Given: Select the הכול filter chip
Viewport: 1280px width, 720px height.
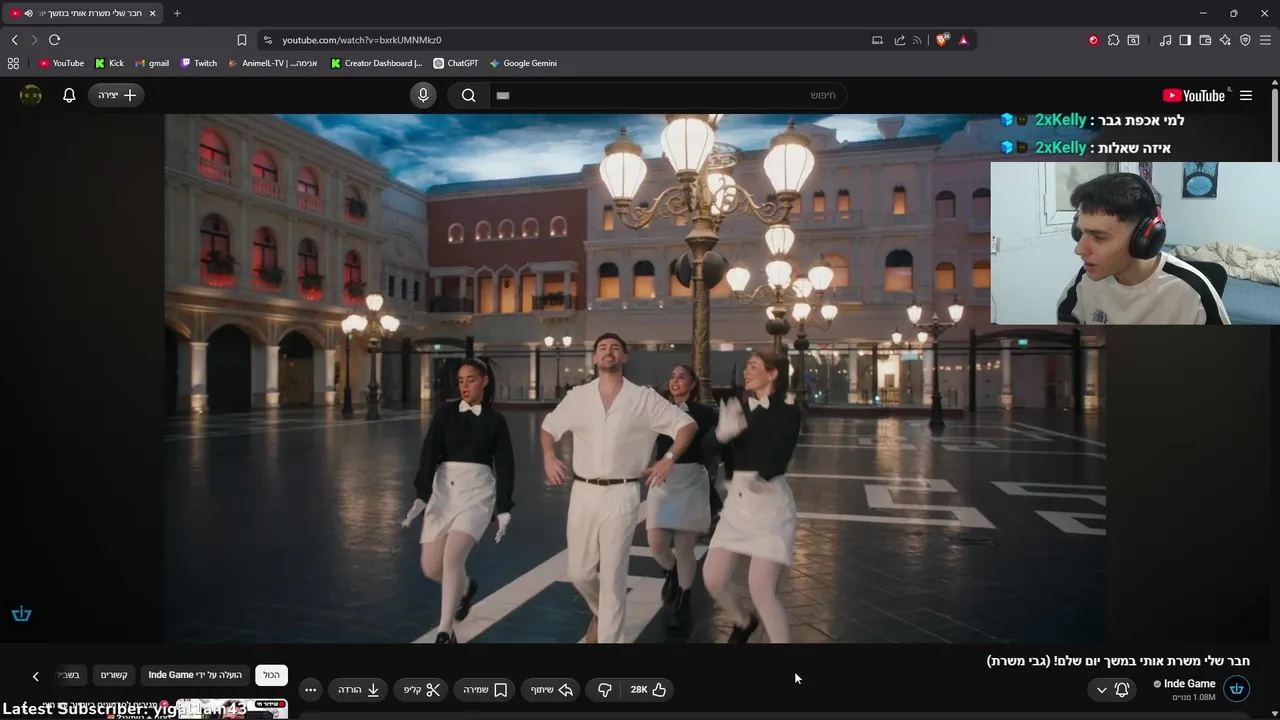Looking at the screenshot, I should coord(272,675).
